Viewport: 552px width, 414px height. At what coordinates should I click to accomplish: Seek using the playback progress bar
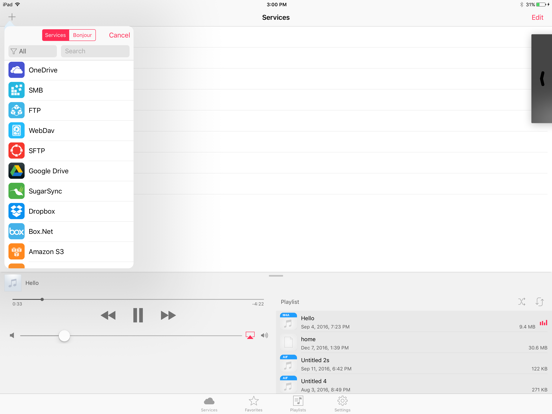[x=138, y=300]
